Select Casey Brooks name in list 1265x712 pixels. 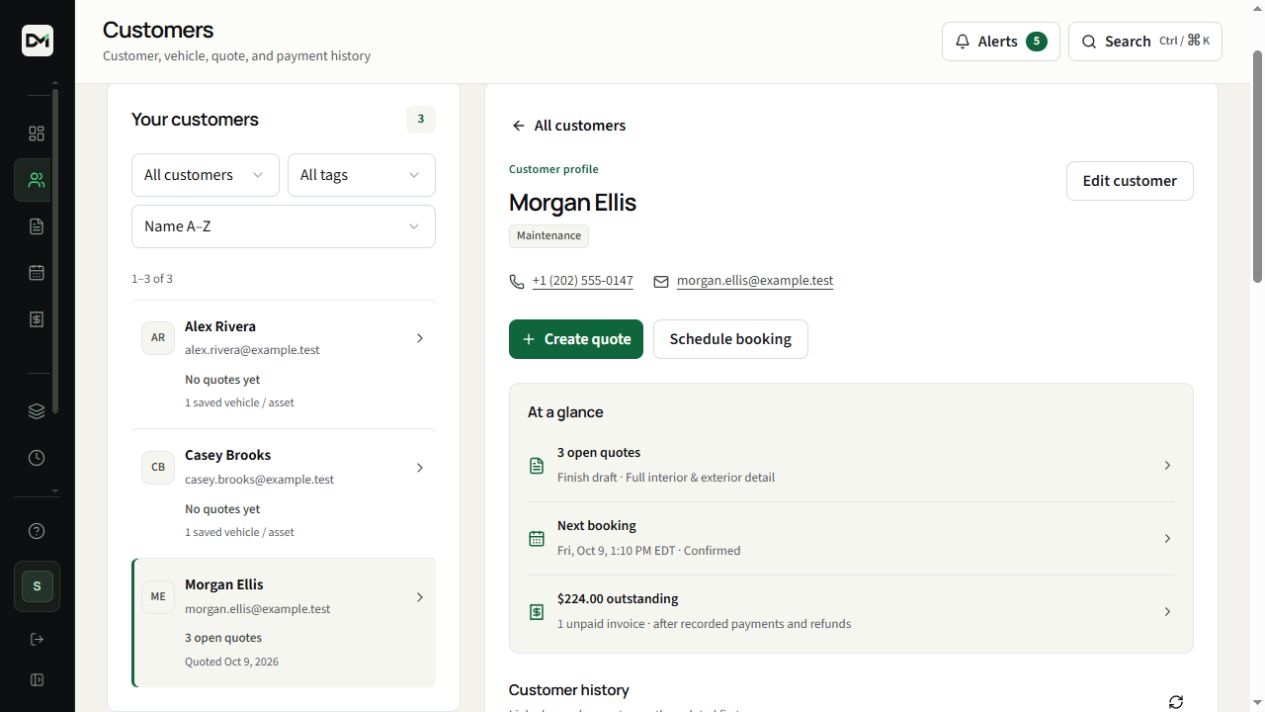click(x=228, y=455)
